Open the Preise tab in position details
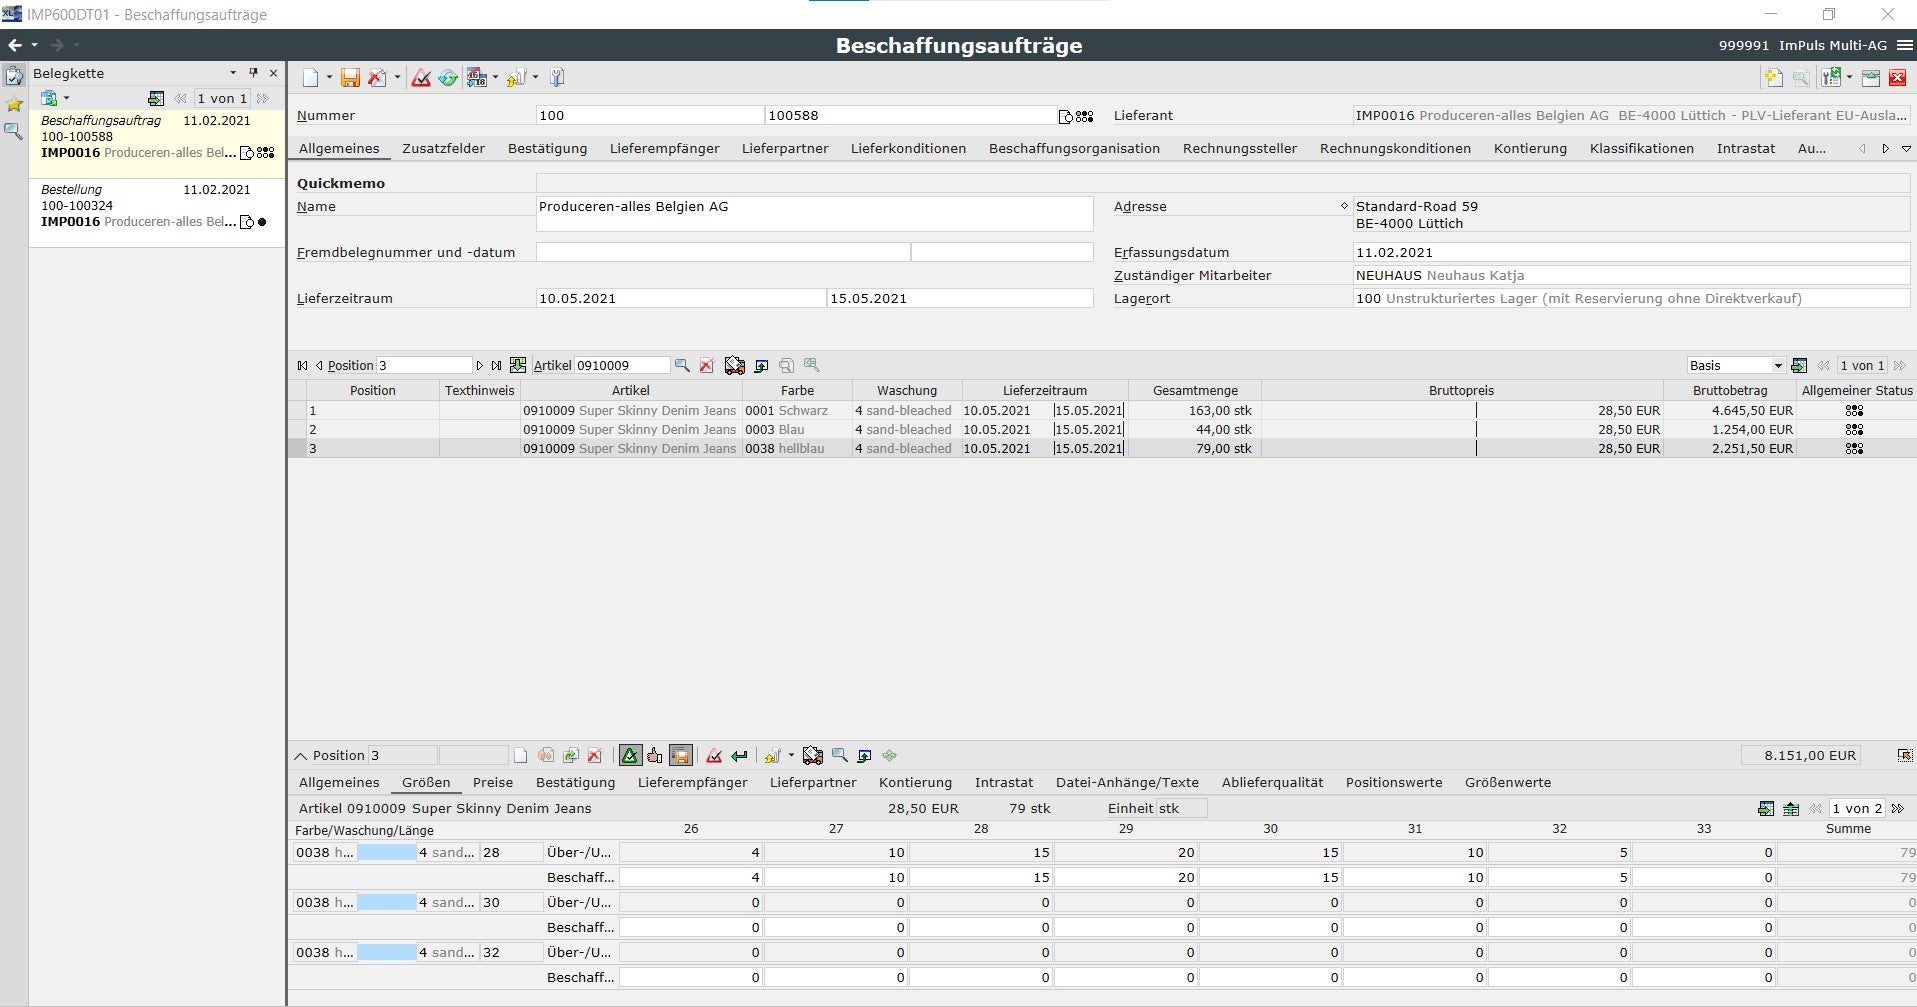1917x1007 pixels. pos(492,783)
